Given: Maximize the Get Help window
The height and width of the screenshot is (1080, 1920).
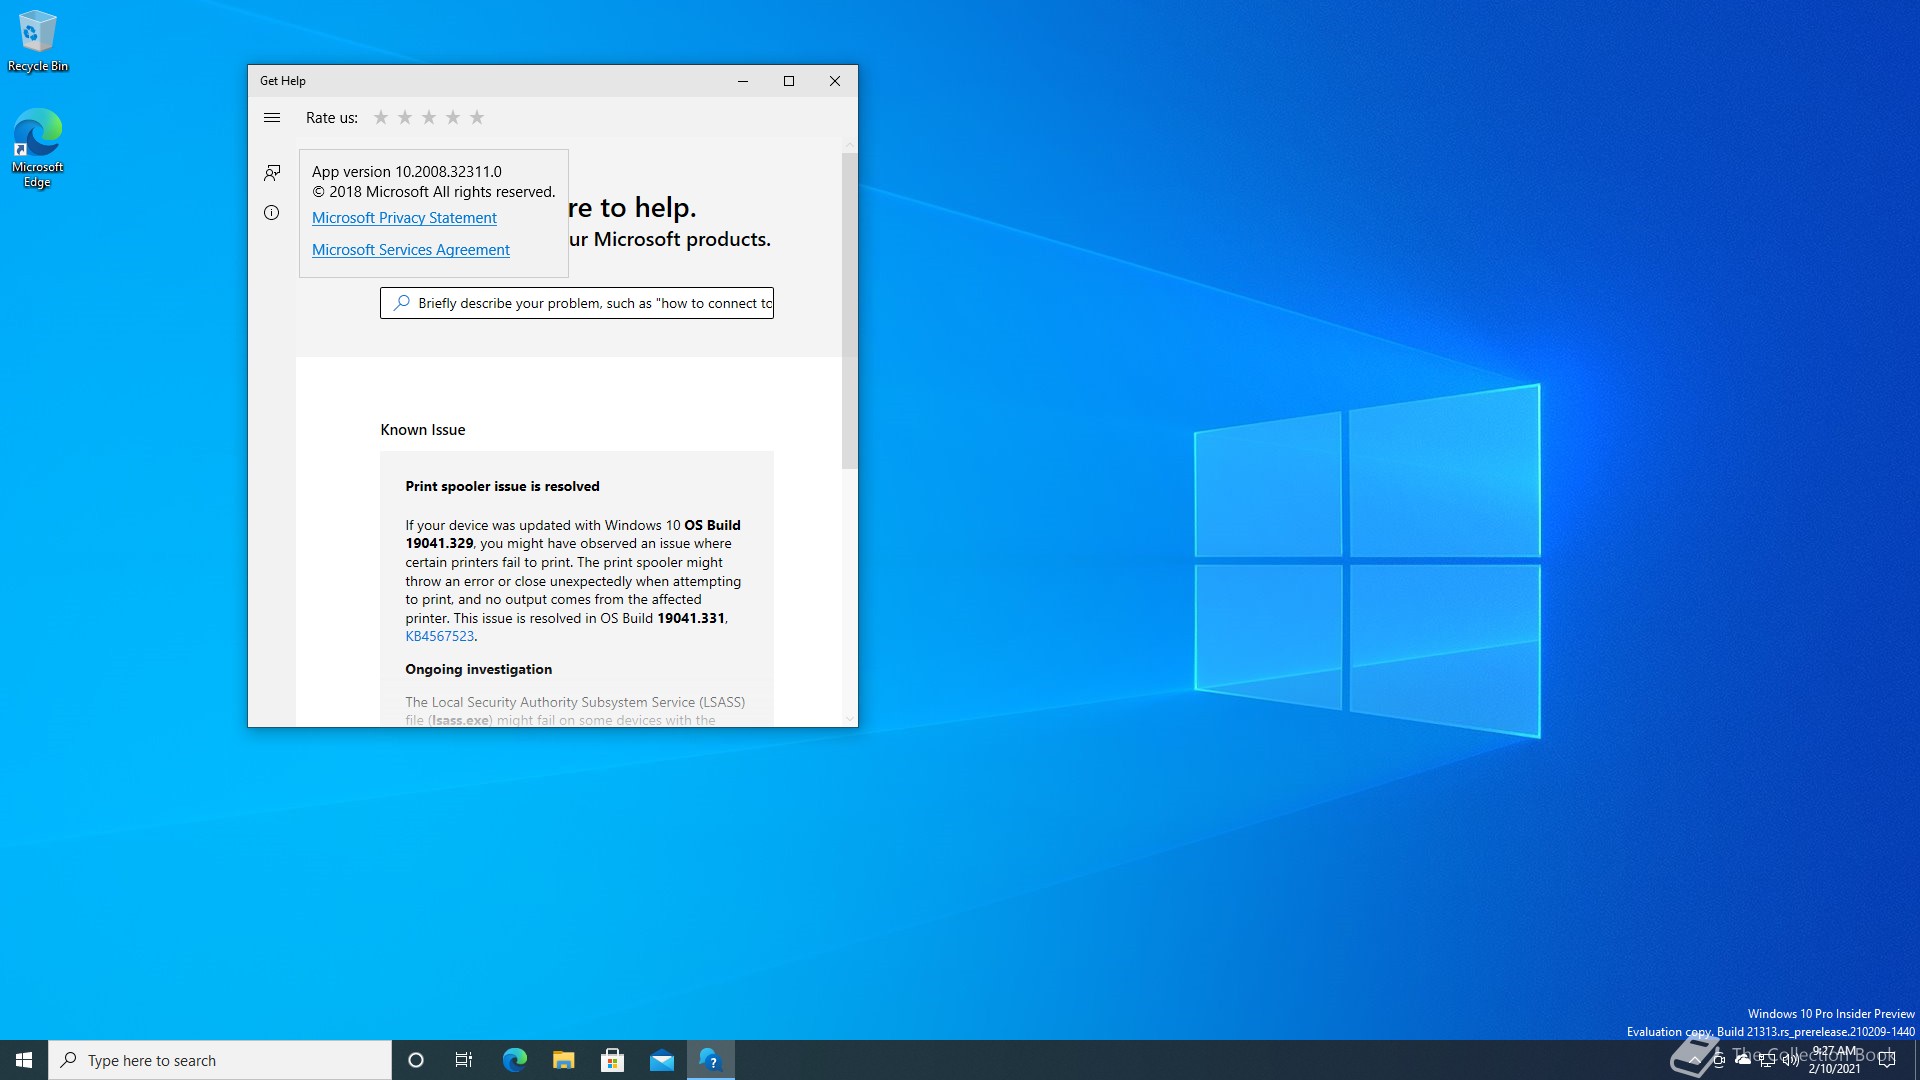Looking at the screenshot, I should coord(789,81).
